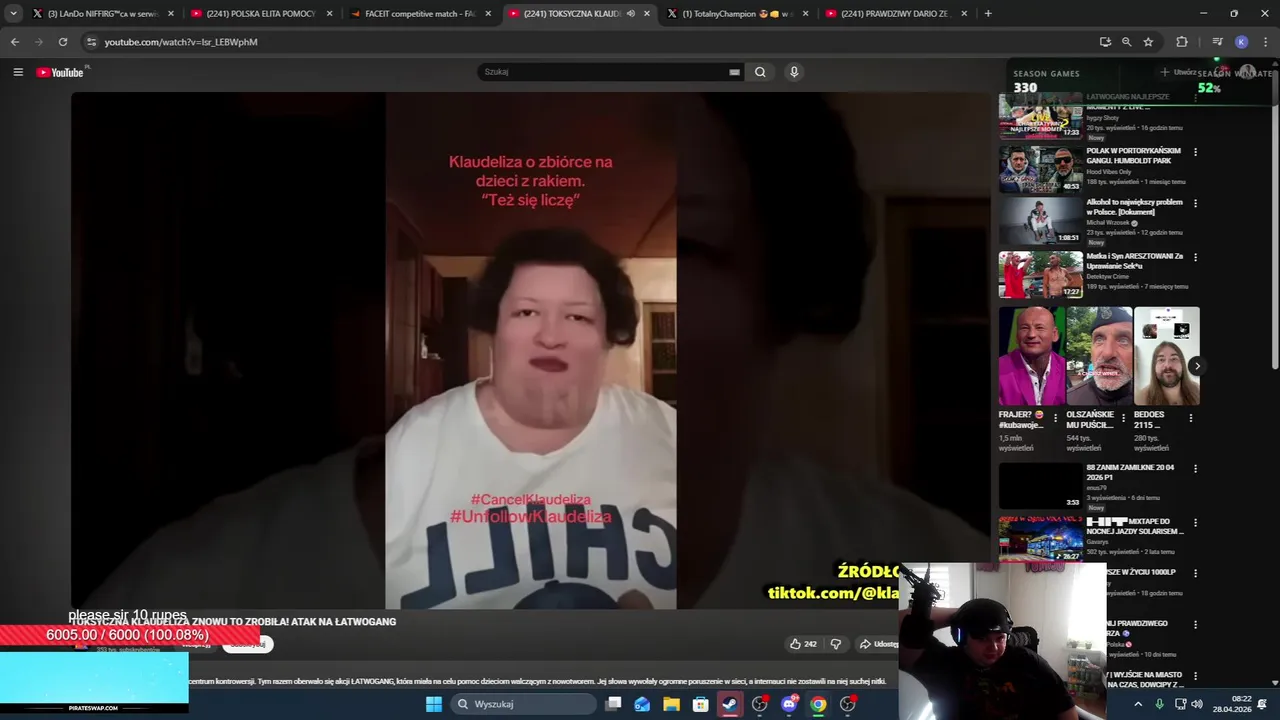
Task: Reload the page with the refresh icon
Action: 63,42
